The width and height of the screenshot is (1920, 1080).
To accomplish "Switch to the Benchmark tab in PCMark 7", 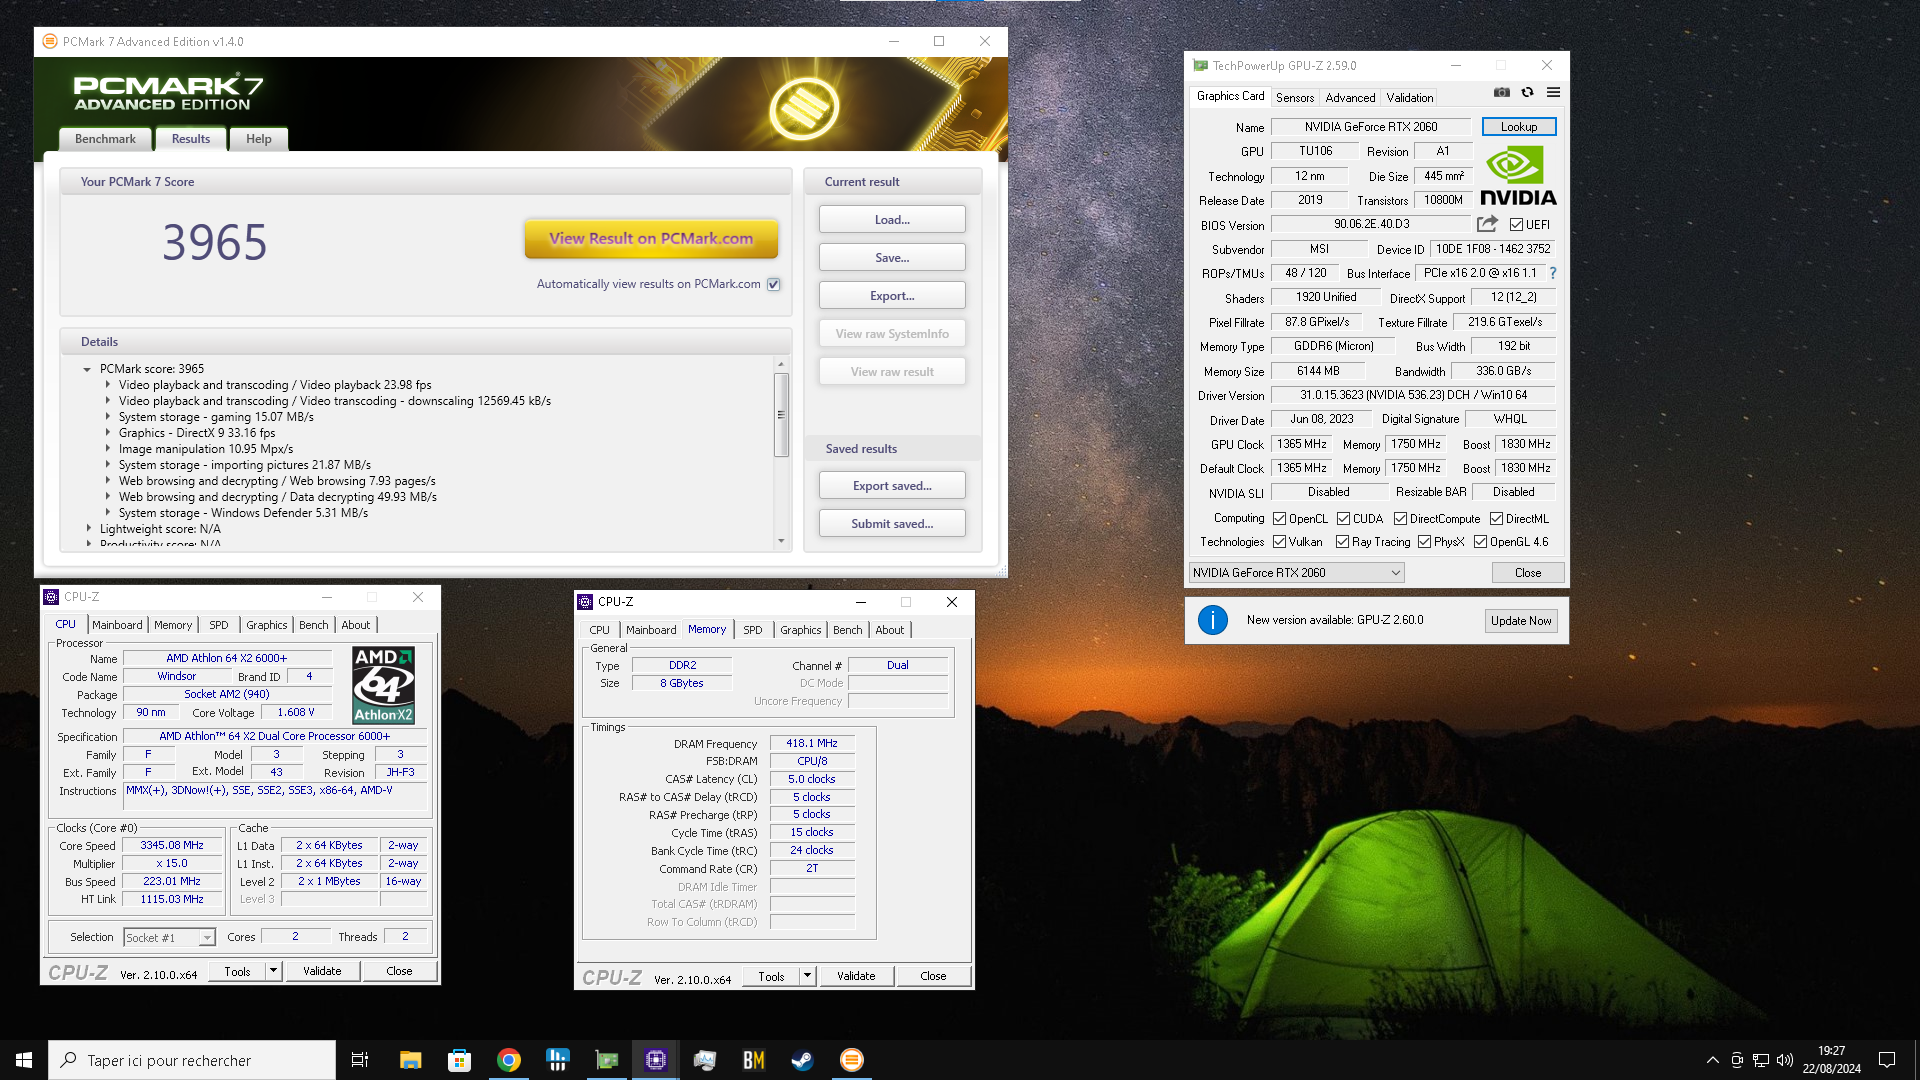I will (105, 139).
